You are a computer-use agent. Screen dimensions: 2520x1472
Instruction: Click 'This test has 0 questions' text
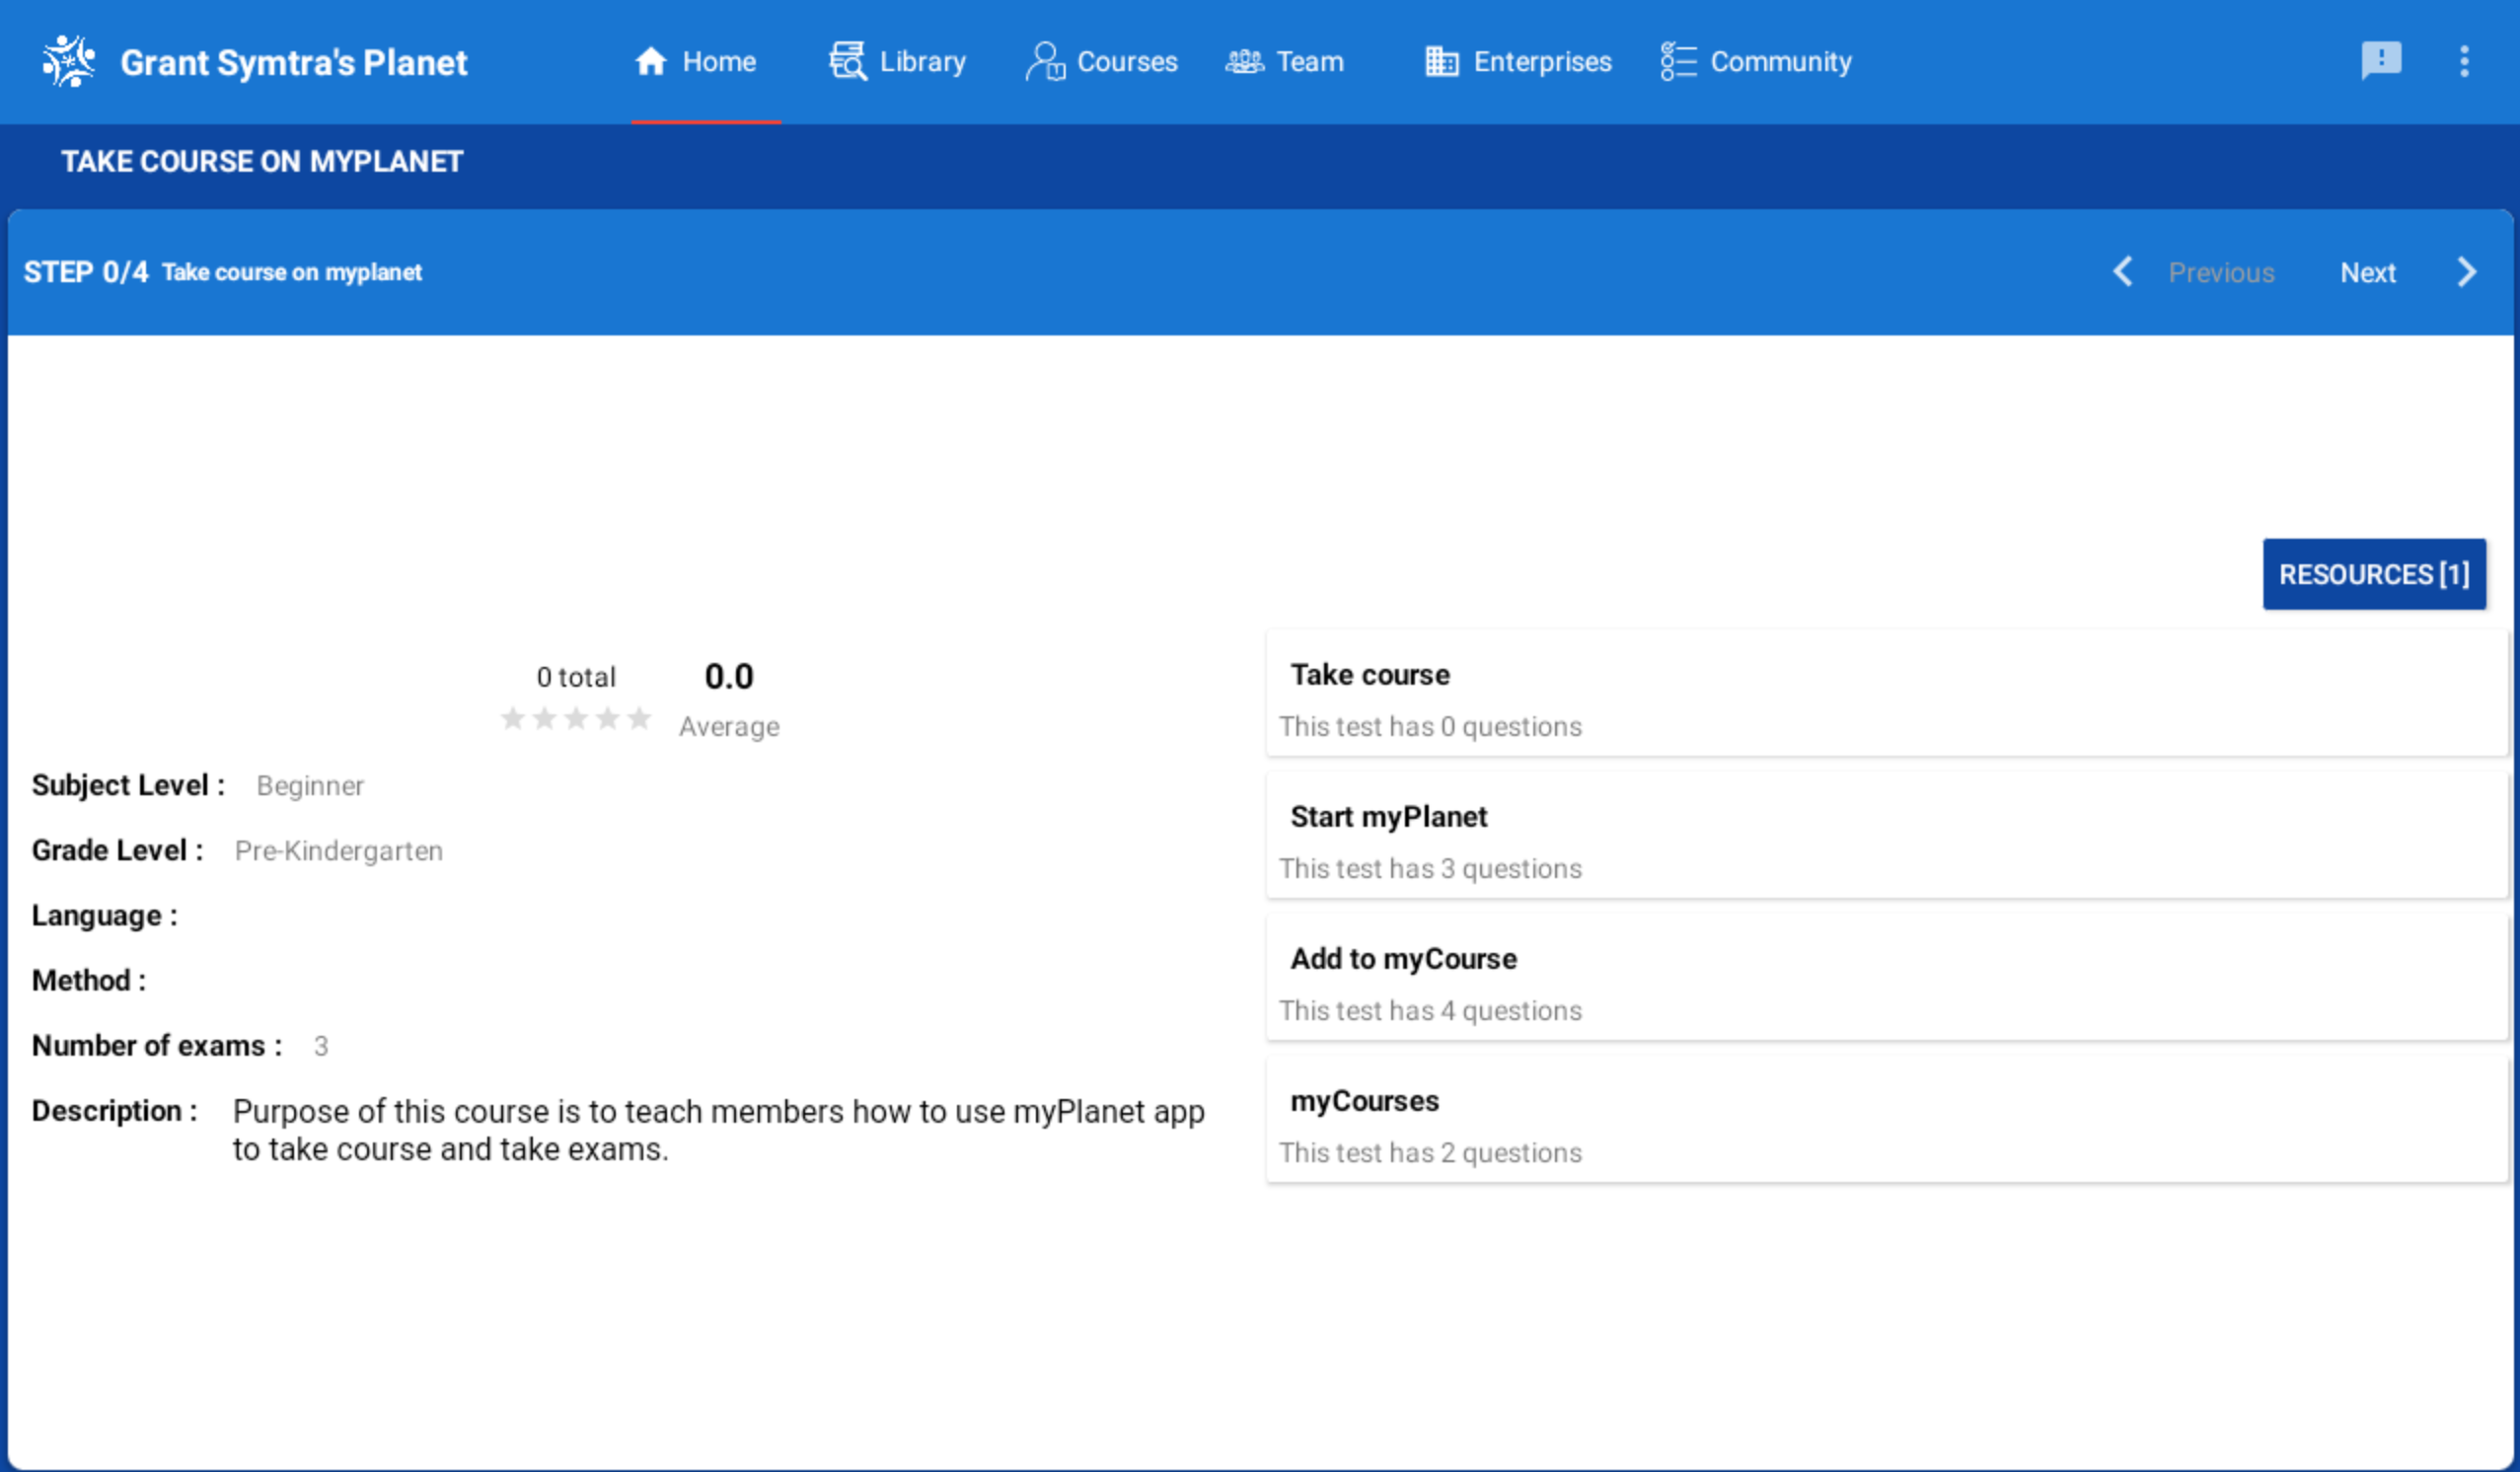[x=1430, y=726]
